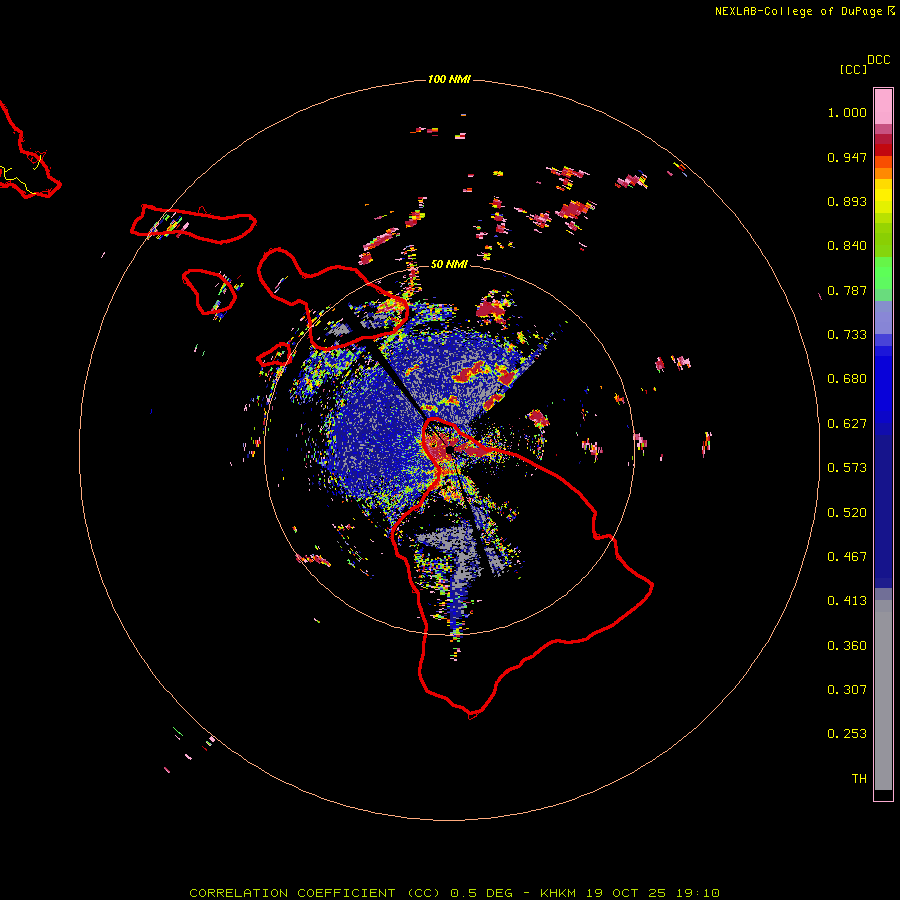Click the 0.573 scale value label

click(x=847, y=468)
